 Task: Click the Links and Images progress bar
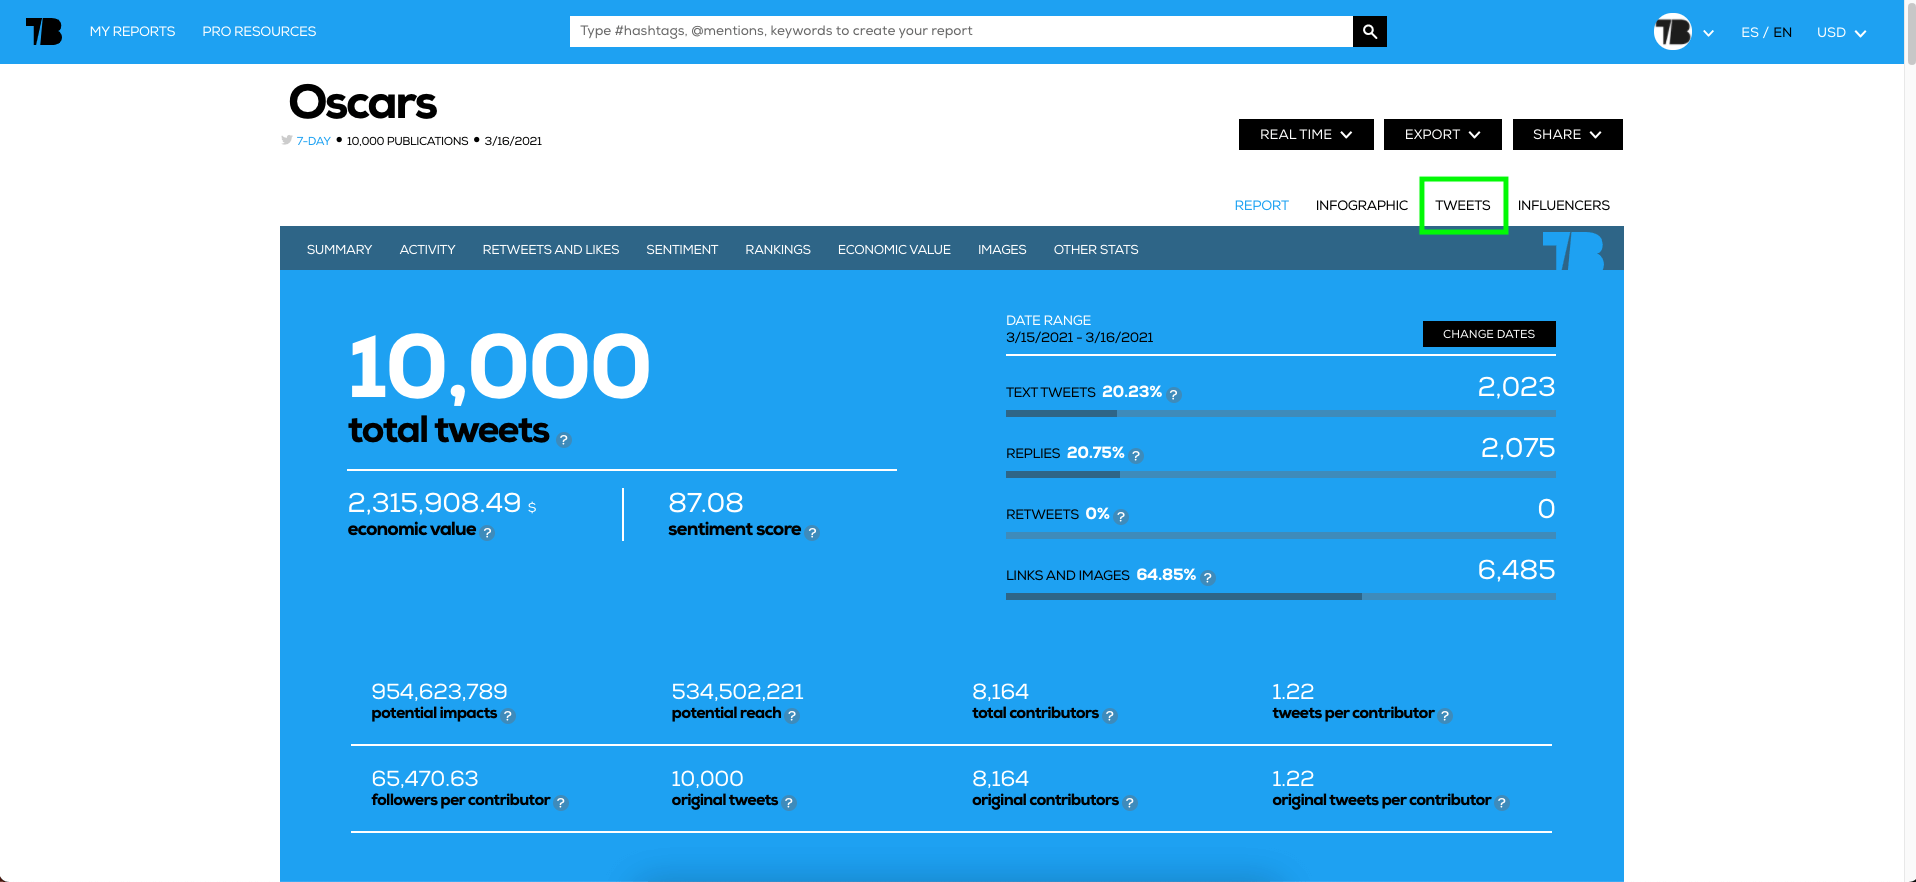(x=1280, y=596)
